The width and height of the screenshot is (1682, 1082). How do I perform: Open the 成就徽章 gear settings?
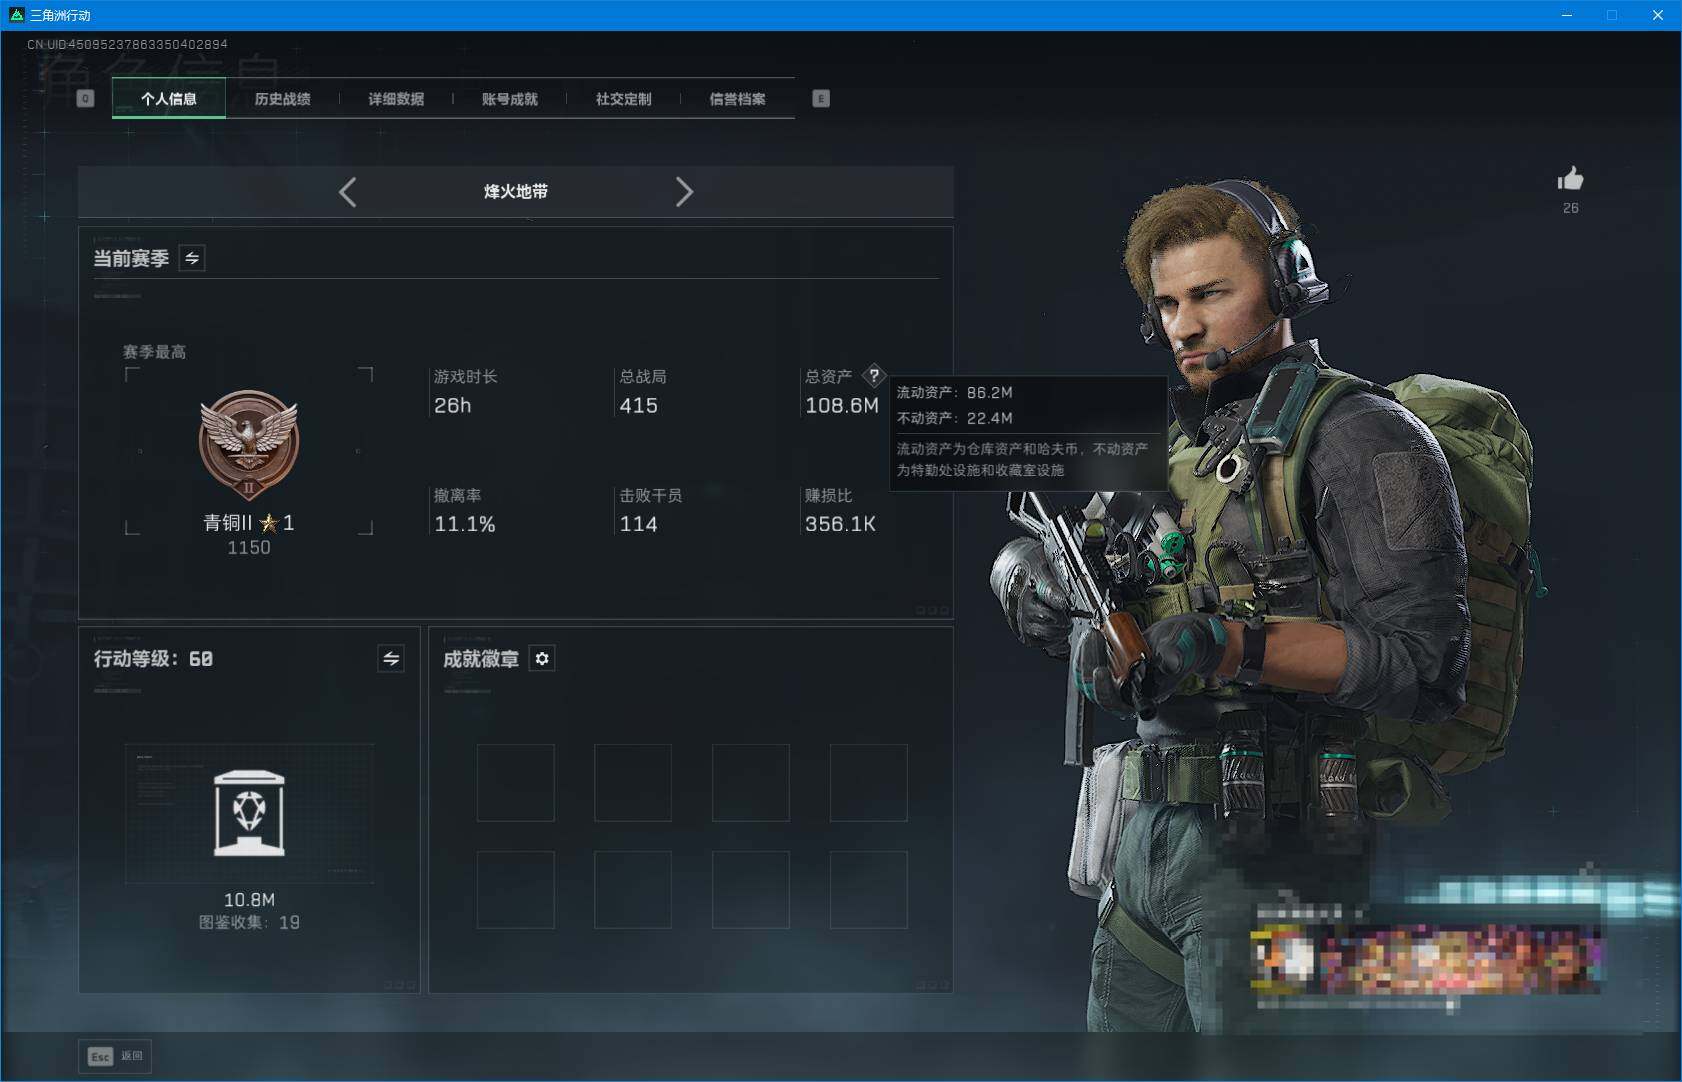[x=542, y=658]
